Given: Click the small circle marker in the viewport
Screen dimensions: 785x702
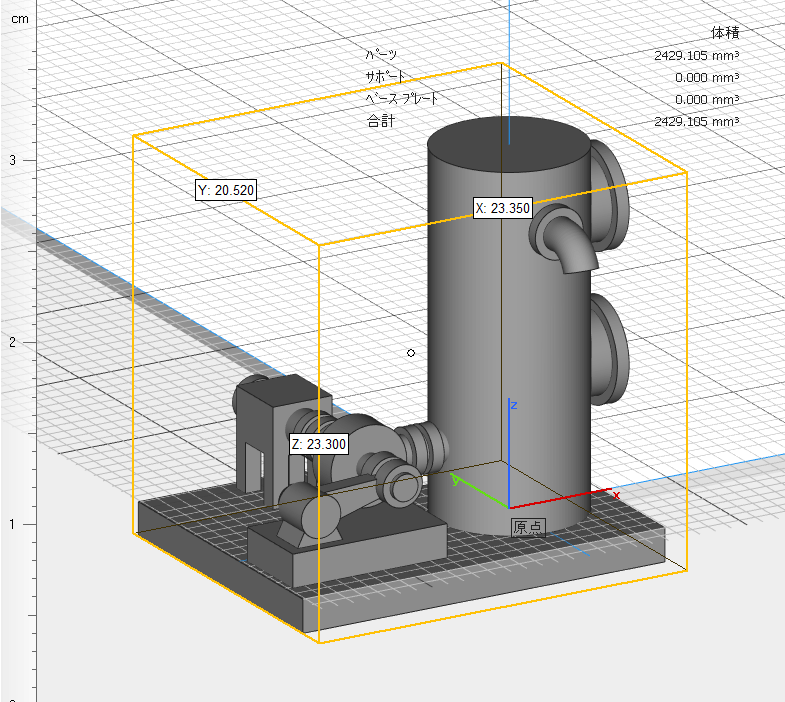Looking at the screenshot, I should (x=410, y=353).
